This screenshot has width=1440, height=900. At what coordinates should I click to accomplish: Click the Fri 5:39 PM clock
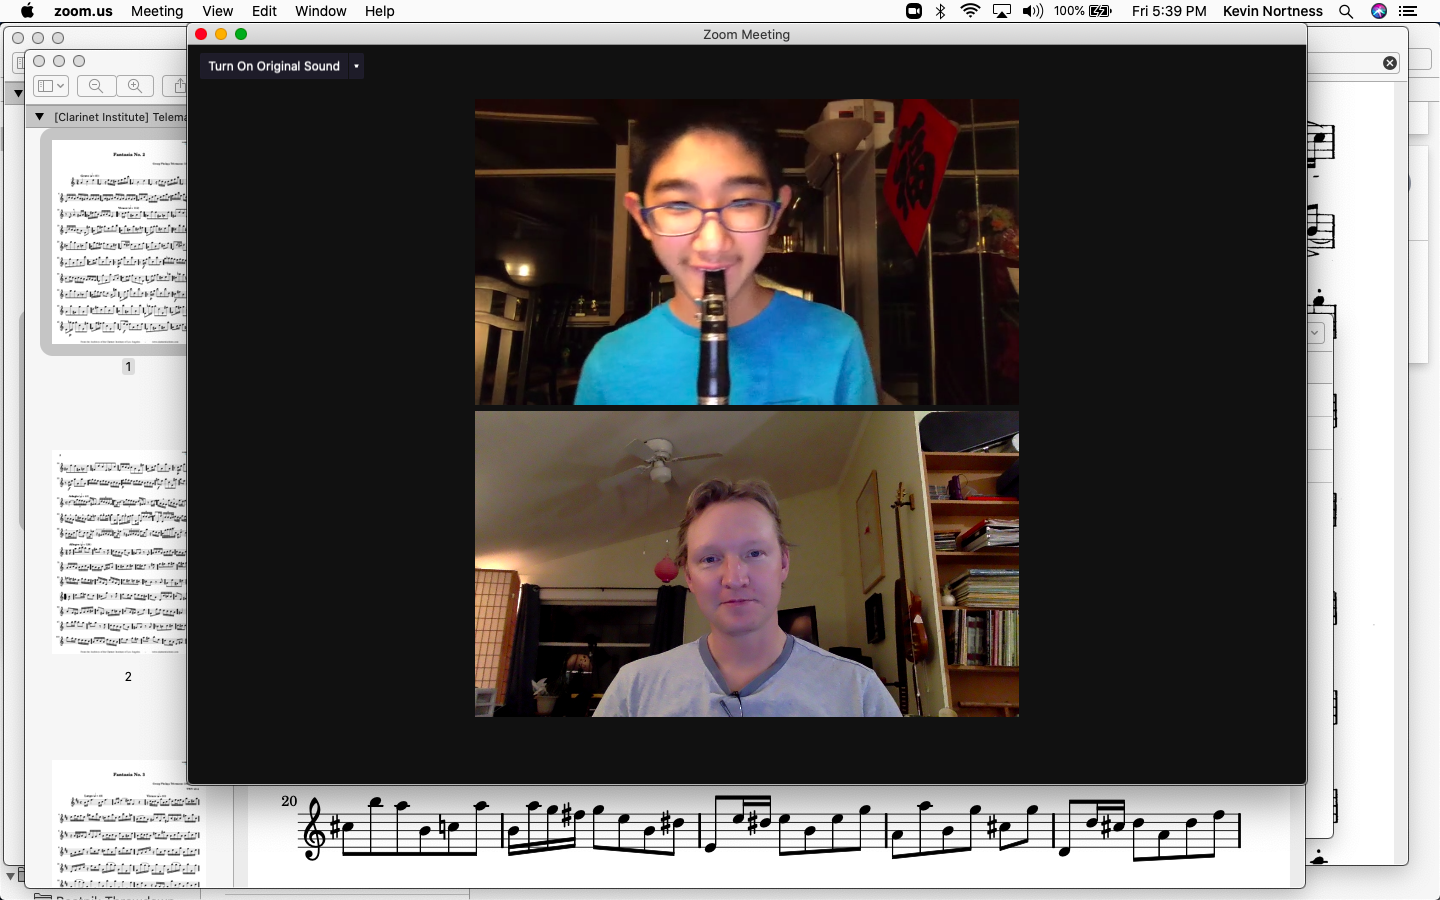click(1169, 11)
